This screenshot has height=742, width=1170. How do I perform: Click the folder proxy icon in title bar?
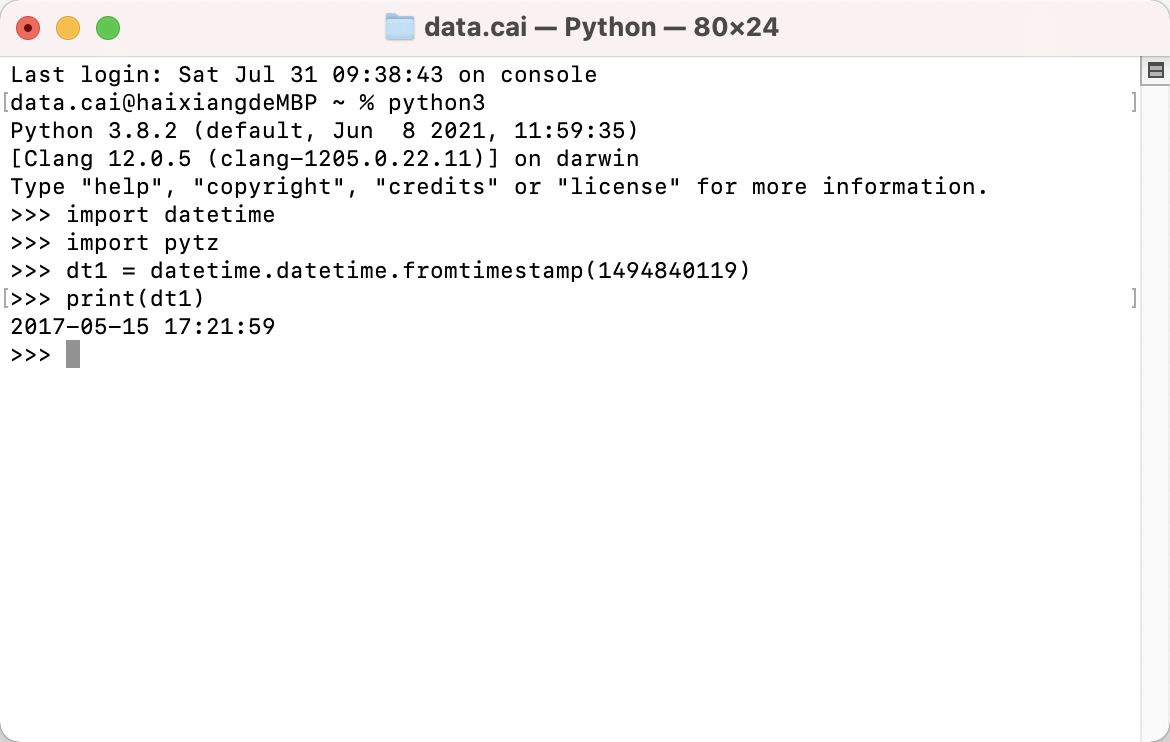pos(400,28)
